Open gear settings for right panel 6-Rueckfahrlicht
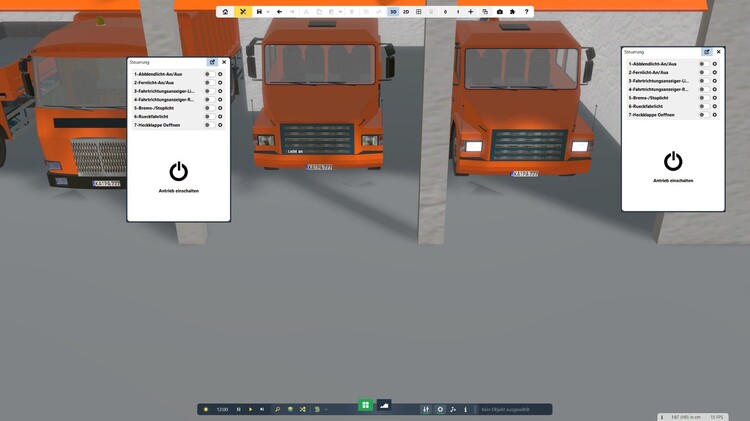Image resolution: width=750 pixels, height=421 pixels. pyautogui.click(x=715, y=107)
